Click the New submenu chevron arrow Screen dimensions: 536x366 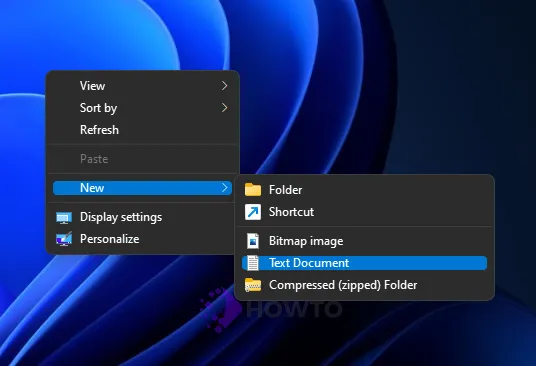(224, 188)
